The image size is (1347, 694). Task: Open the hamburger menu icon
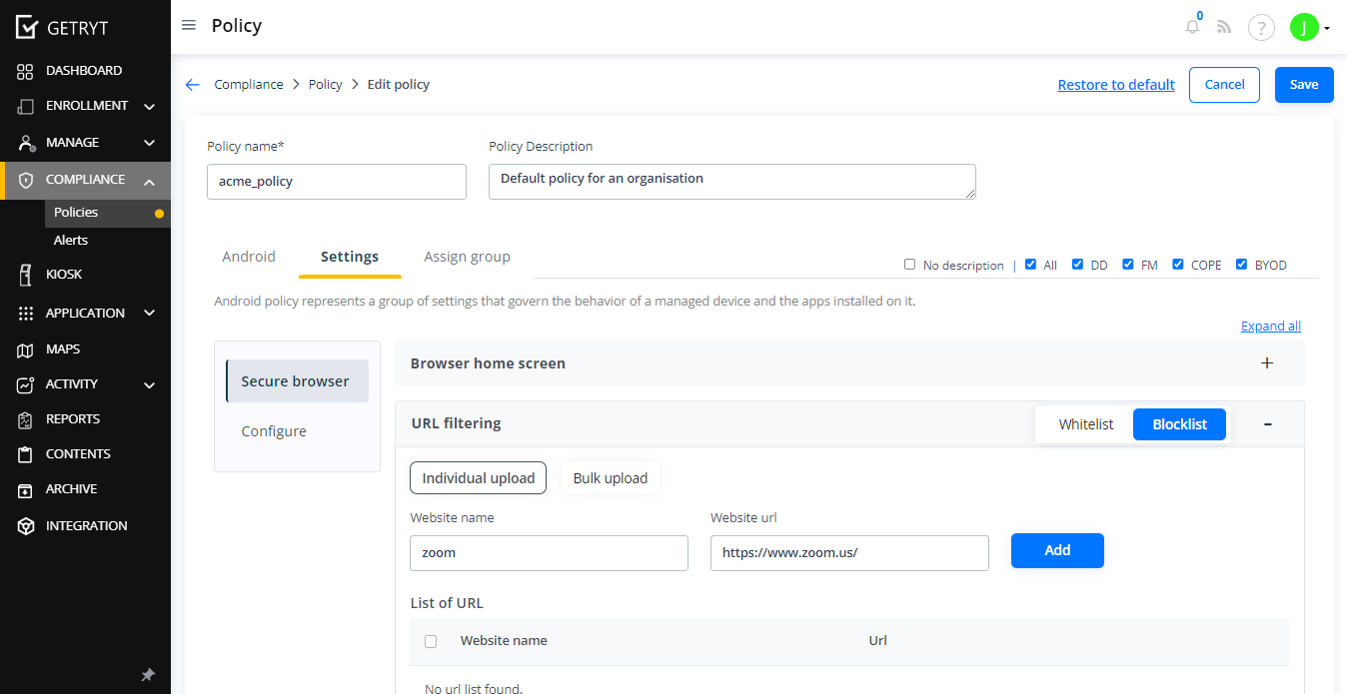click(188, 25)
